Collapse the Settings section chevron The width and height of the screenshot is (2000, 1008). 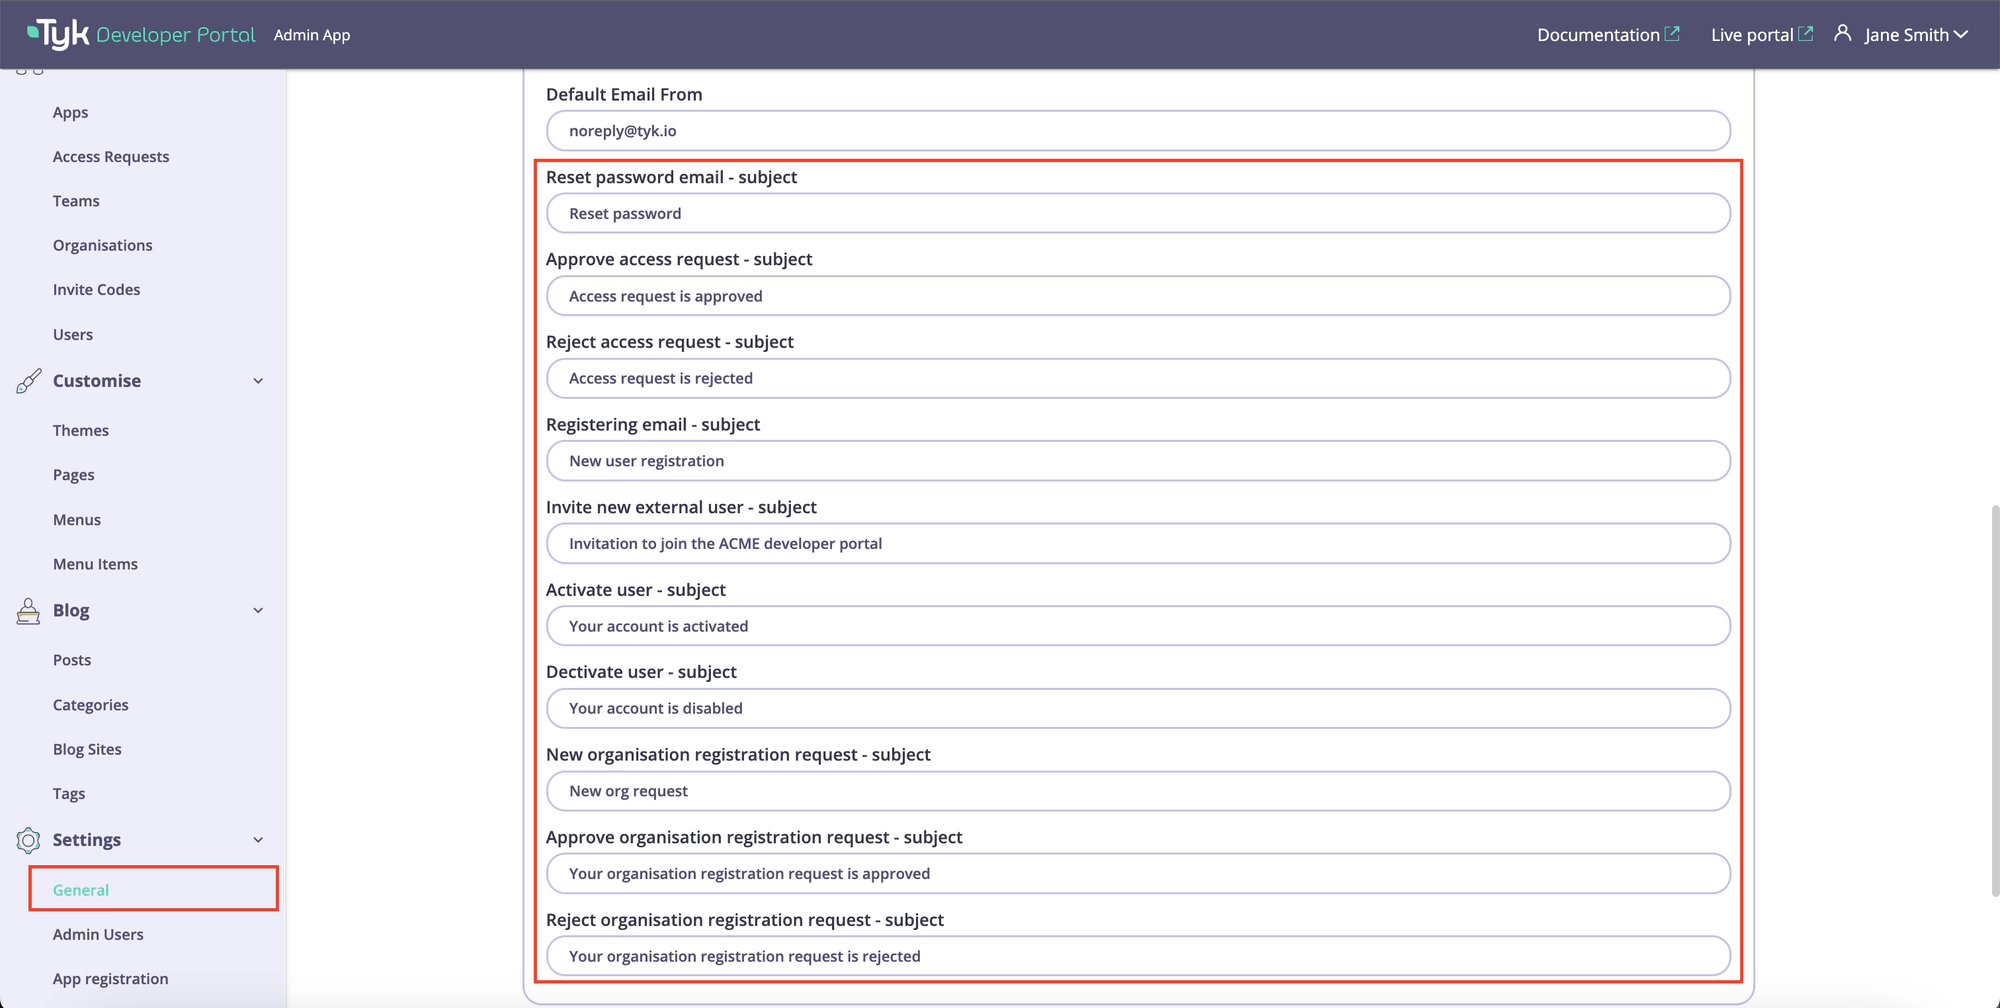point(258,840)
